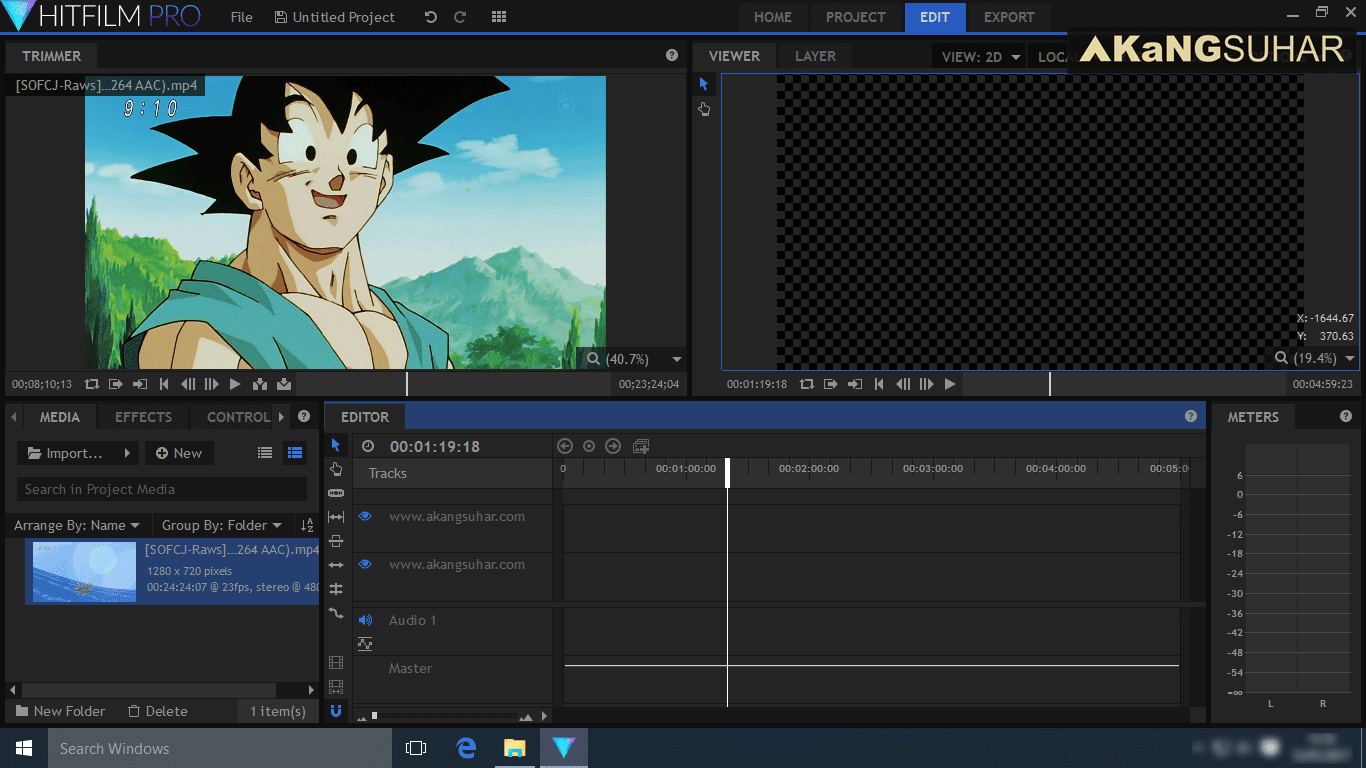Viewport: 1366px width, 768px height.
Task: Select the Hand tool in the Editor toolbar
Action: click(336, 469)
